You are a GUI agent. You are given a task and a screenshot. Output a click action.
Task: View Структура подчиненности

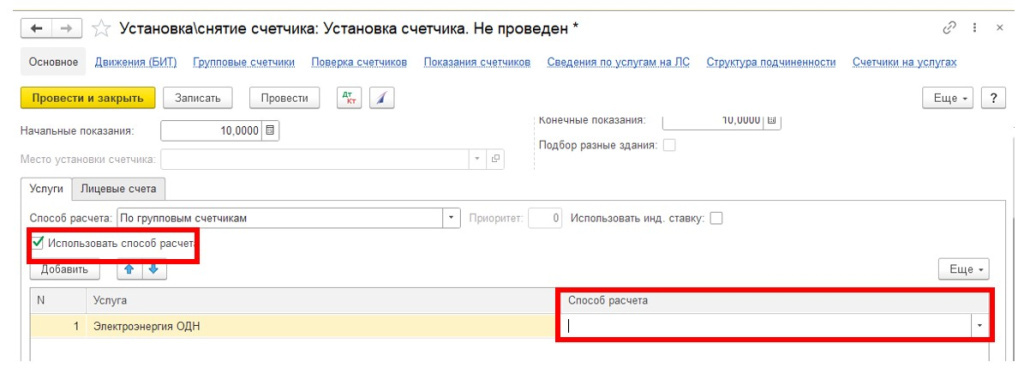pos(771,62)
